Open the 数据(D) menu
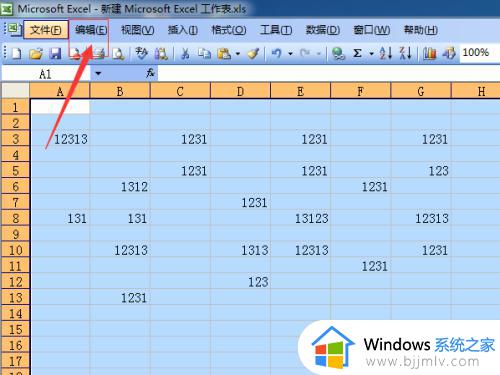 pyautogui.click(x=323, y=30)
